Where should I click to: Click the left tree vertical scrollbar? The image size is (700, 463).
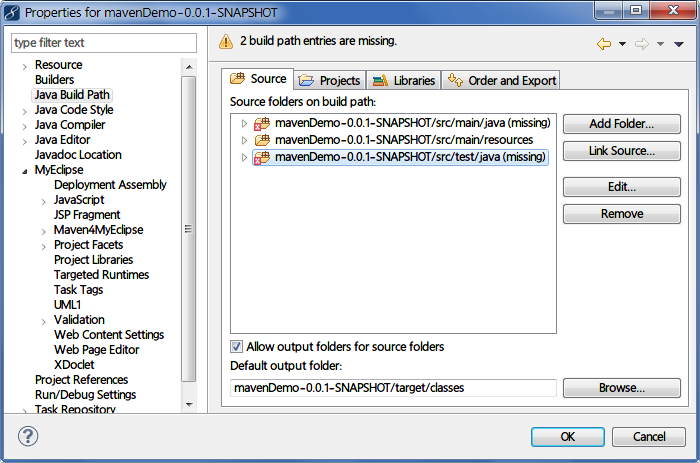188,228
